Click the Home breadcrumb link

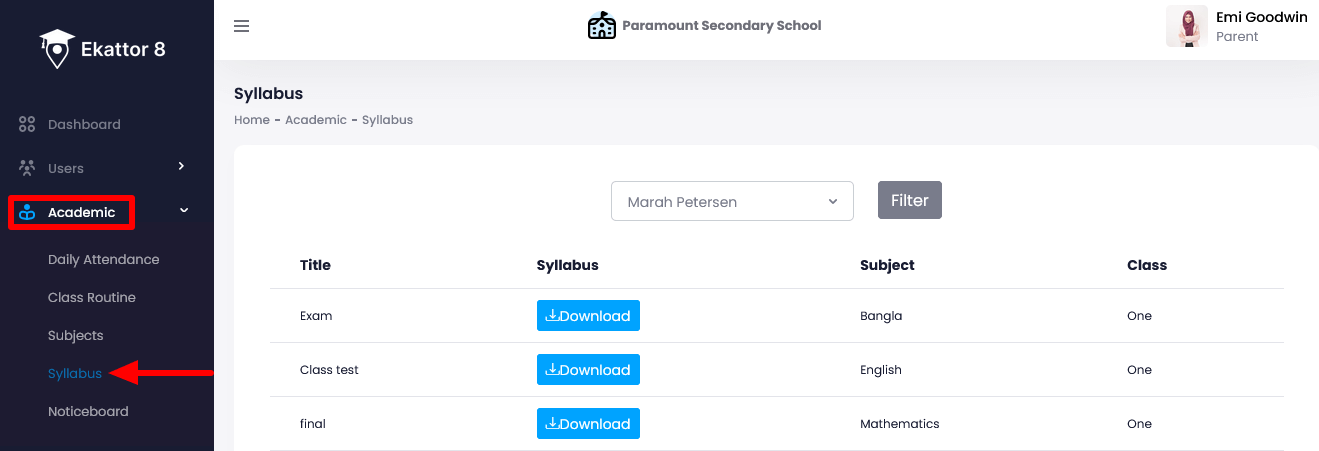(251, 120)
